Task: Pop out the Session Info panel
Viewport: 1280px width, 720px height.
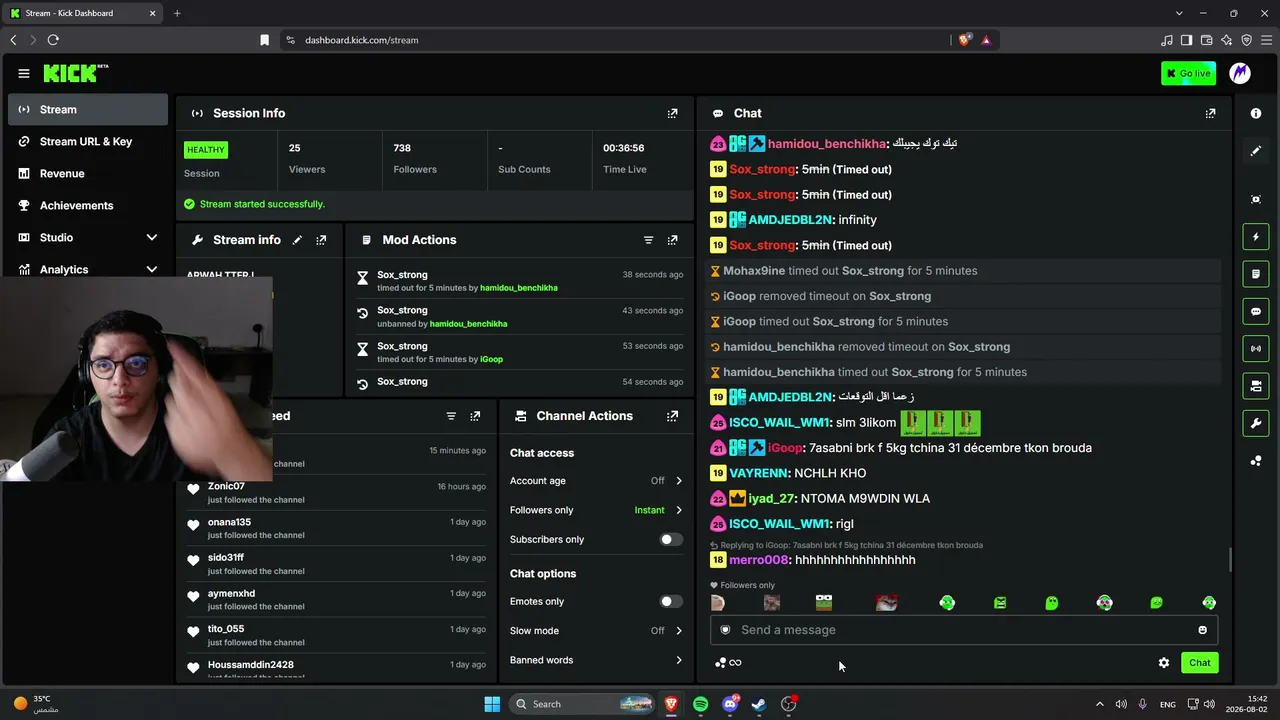Action: tap(672, 113)
